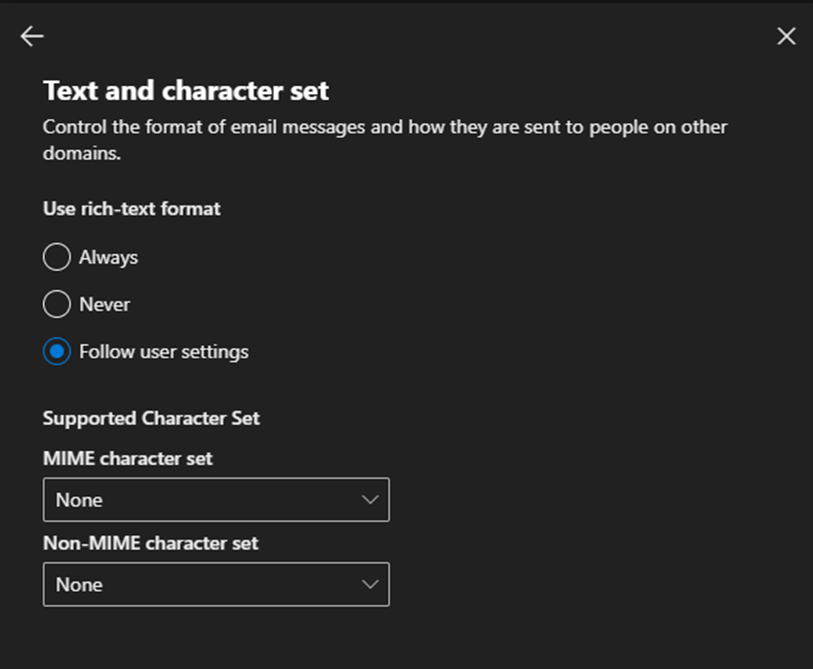Click the back arrow to return
The width and height of the screenshot is (813, 669).
pos(32,36)
